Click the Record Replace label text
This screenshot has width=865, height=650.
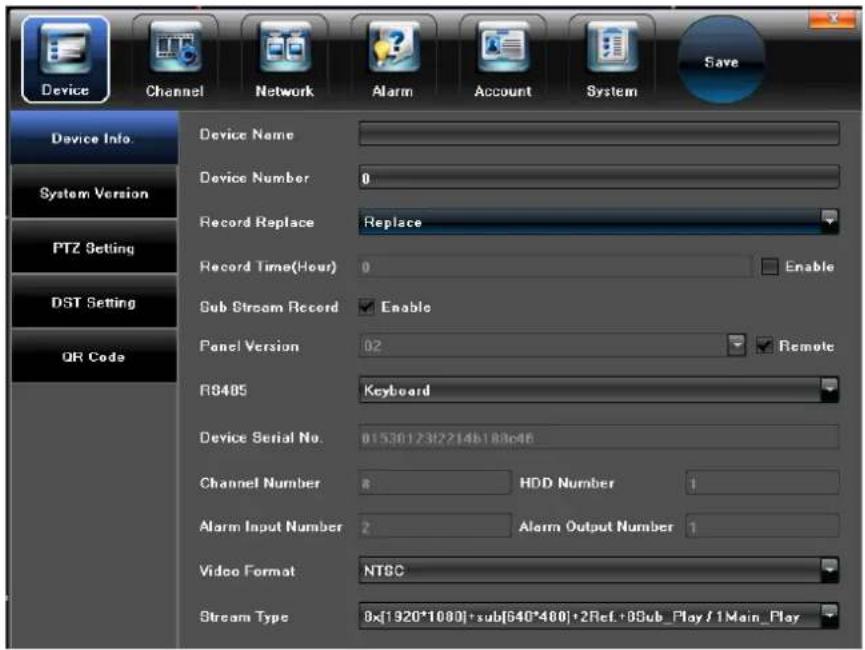tap(257, 222)
